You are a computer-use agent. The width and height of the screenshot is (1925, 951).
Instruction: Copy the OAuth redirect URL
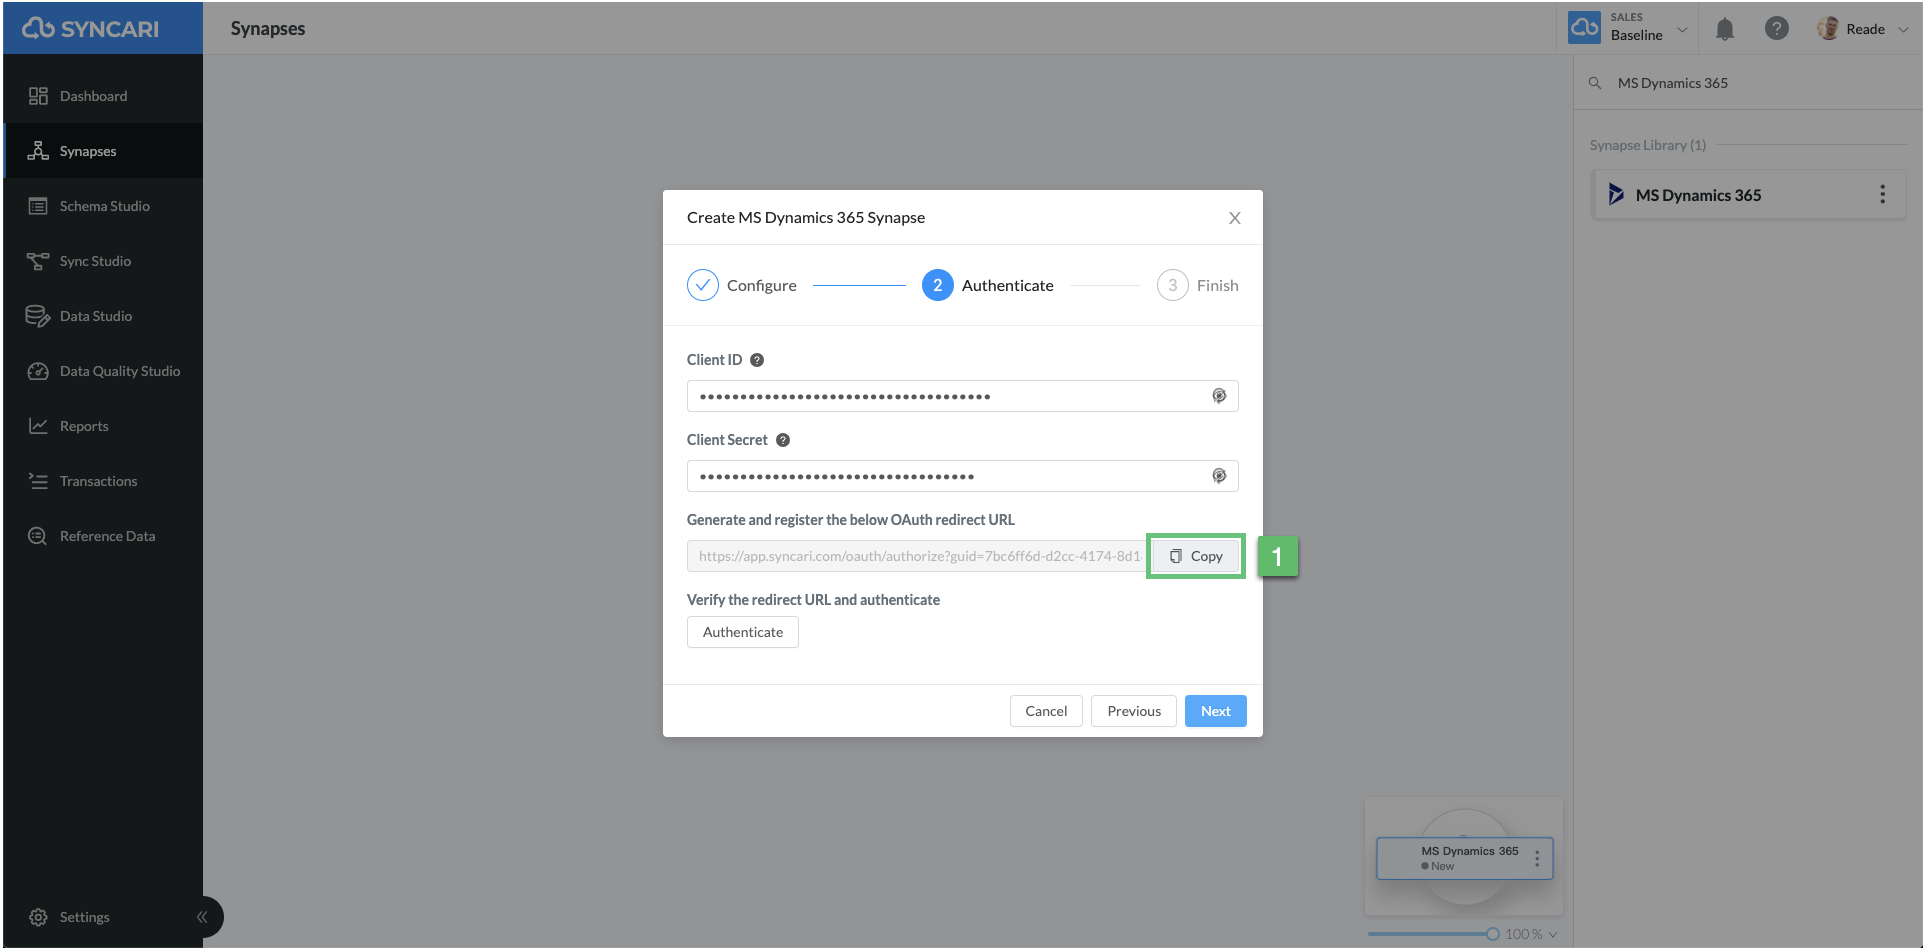click(x=1196, y=556)
